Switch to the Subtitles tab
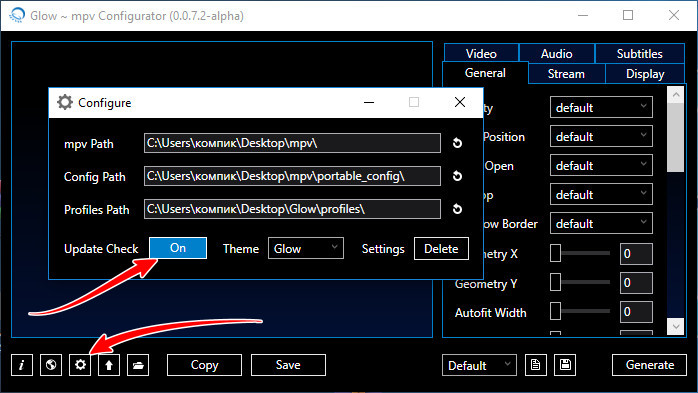This screenshot has height=393, width=698. [x=640, y=53]
